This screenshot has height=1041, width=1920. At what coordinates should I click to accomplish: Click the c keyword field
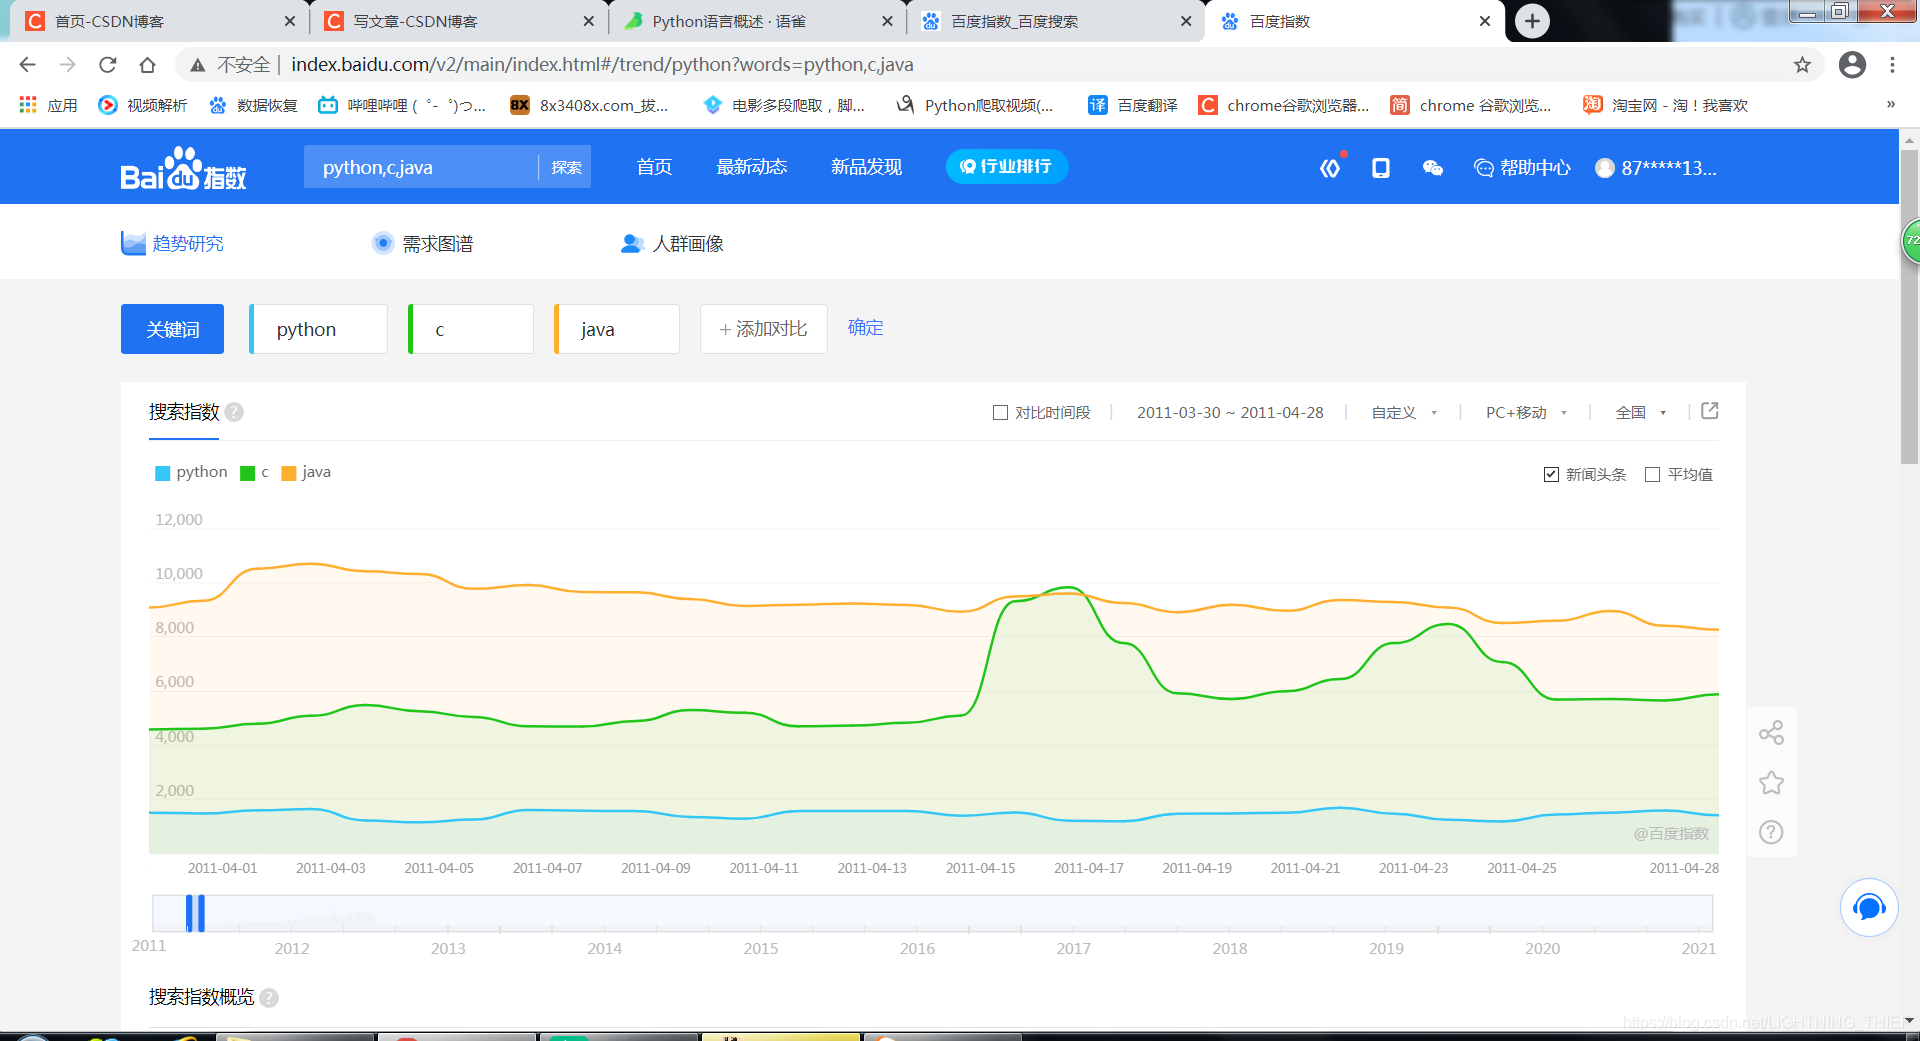point(471,329)
